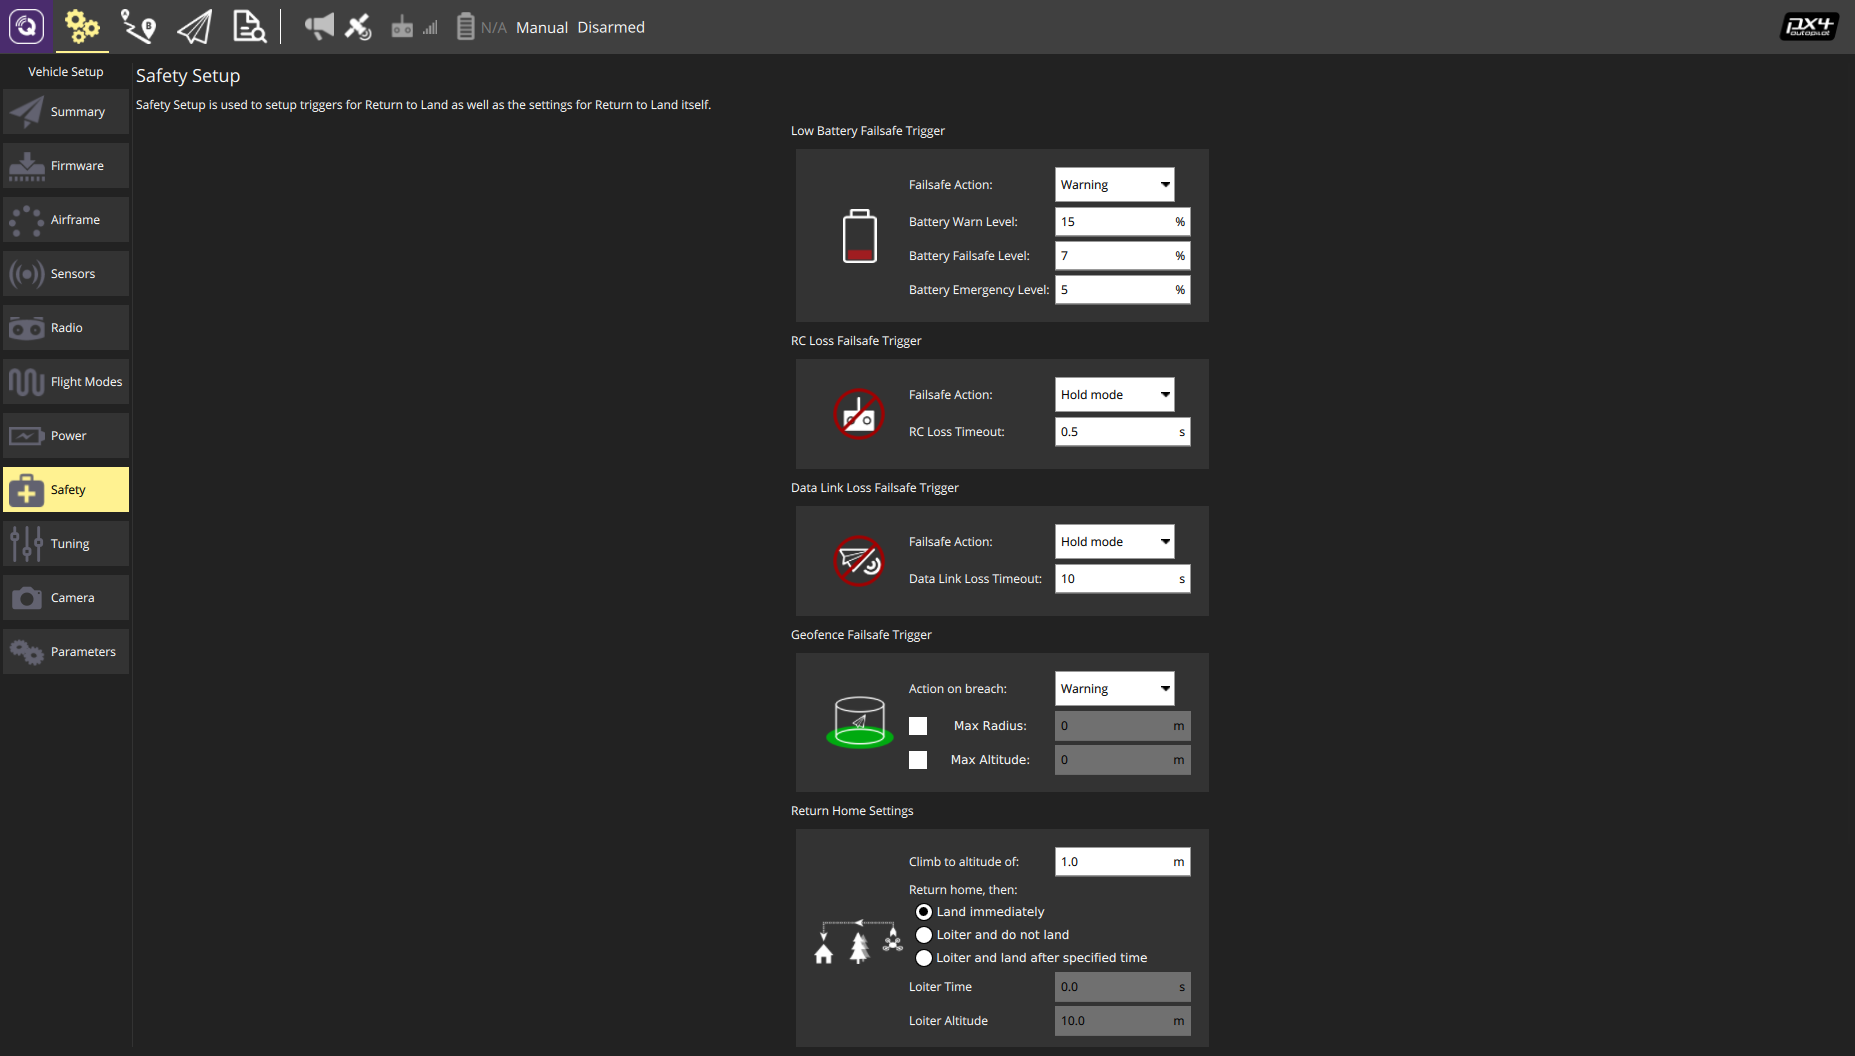
Task: Expand Geofence Action on breach dropdown
Action: (1115, 689)
